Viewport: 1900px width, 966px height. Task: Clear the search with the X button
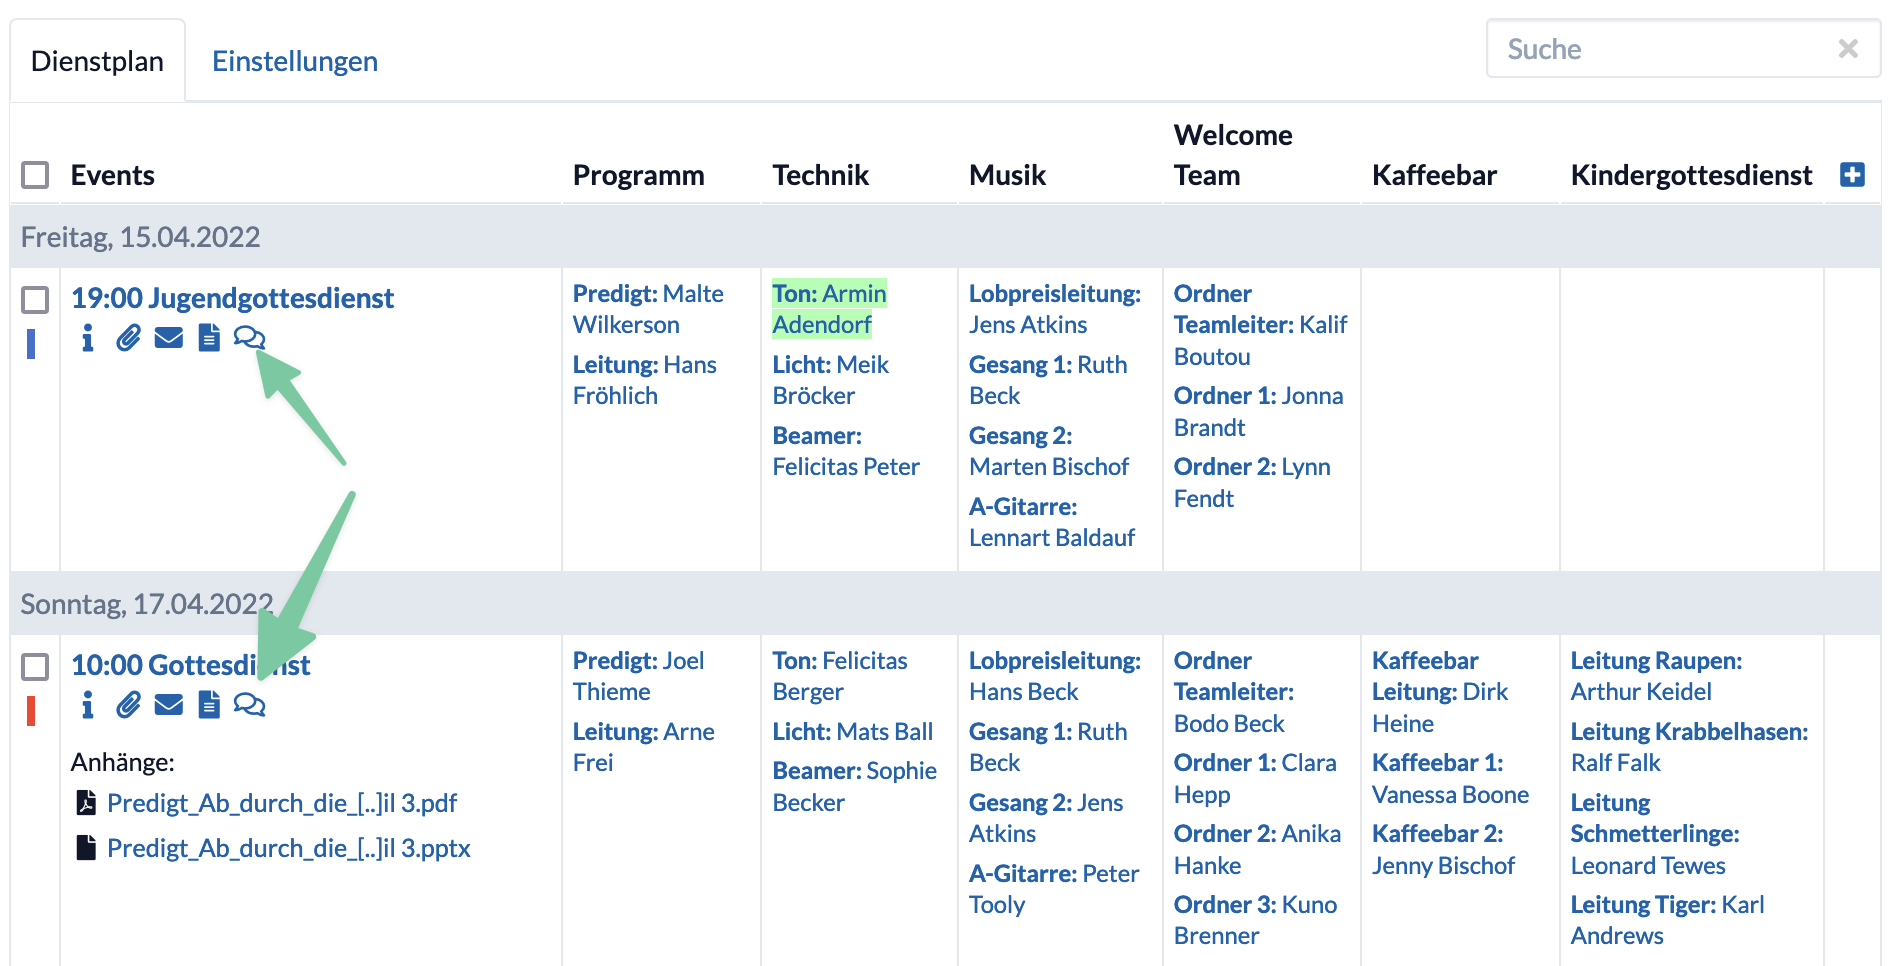pyautogui.click(x=1848, y=49)
